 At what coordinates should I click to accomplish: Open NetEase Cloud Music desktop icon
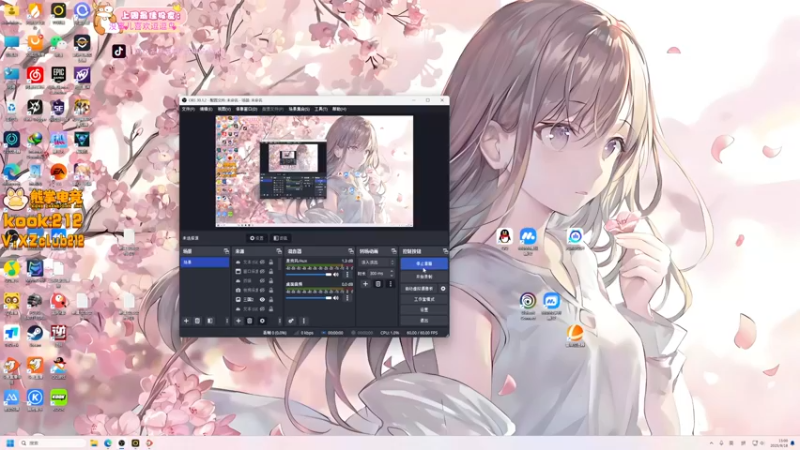(35, 76)
